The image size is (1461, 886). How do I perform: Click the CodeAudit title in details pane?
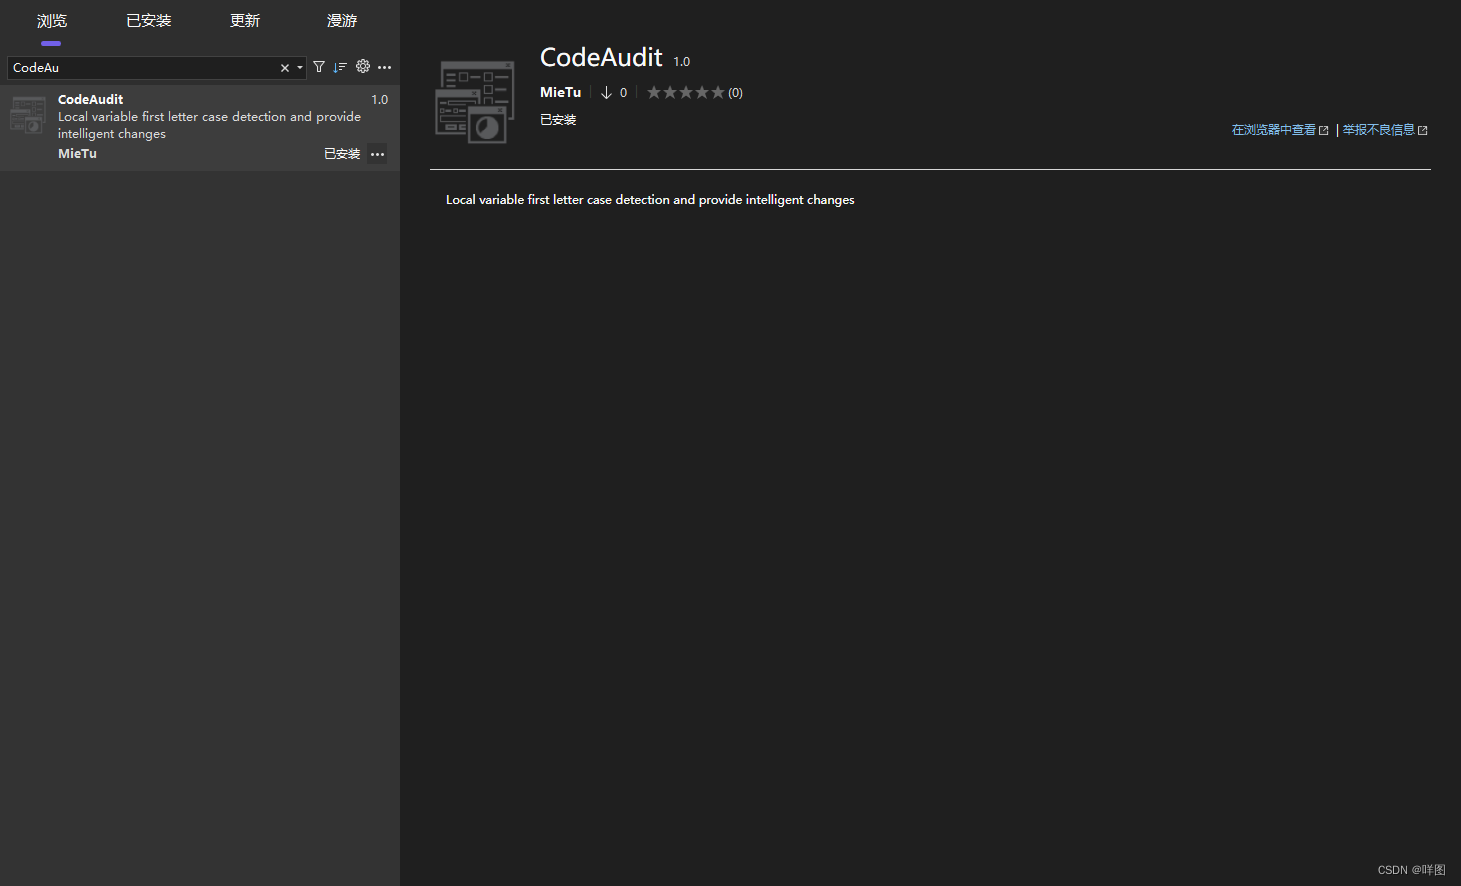(601, 57)
